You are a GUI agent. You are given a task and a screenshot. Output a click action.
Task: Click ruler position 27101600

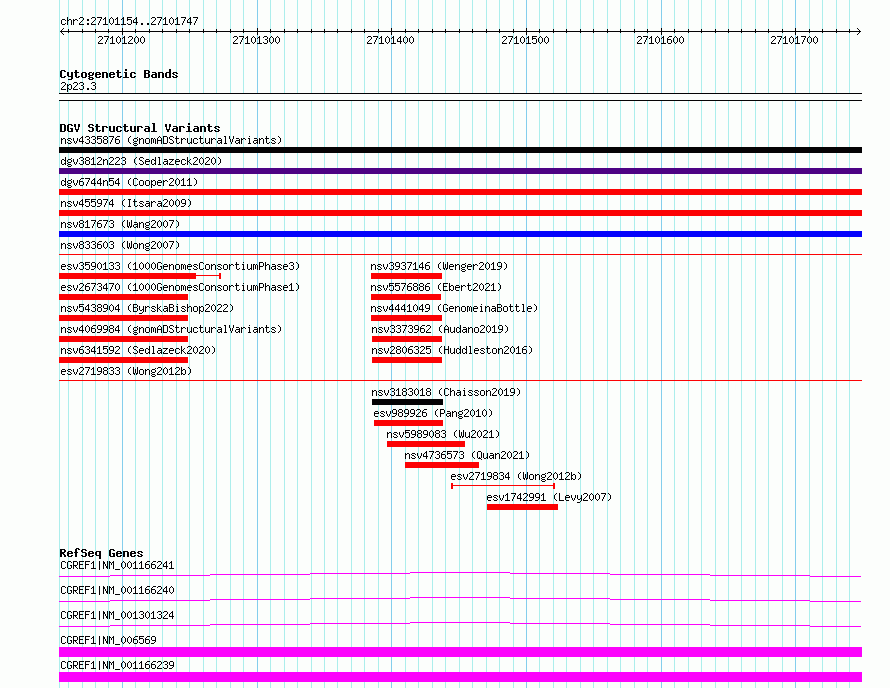pyautogui.click(x=660, y=40)
